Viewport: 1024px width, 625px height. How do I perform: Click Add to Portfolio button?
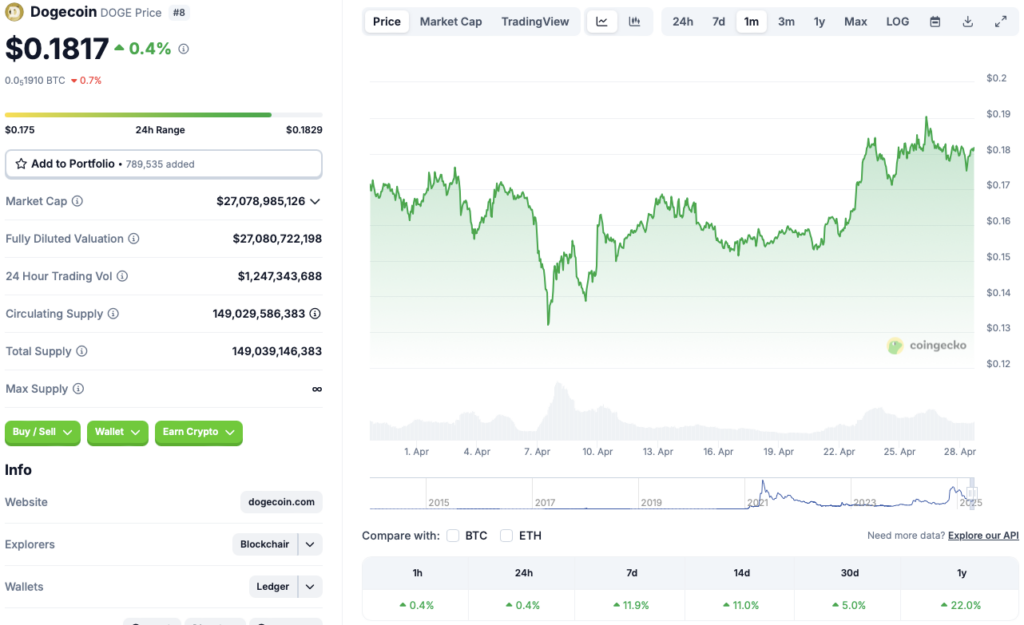[163, 164]
